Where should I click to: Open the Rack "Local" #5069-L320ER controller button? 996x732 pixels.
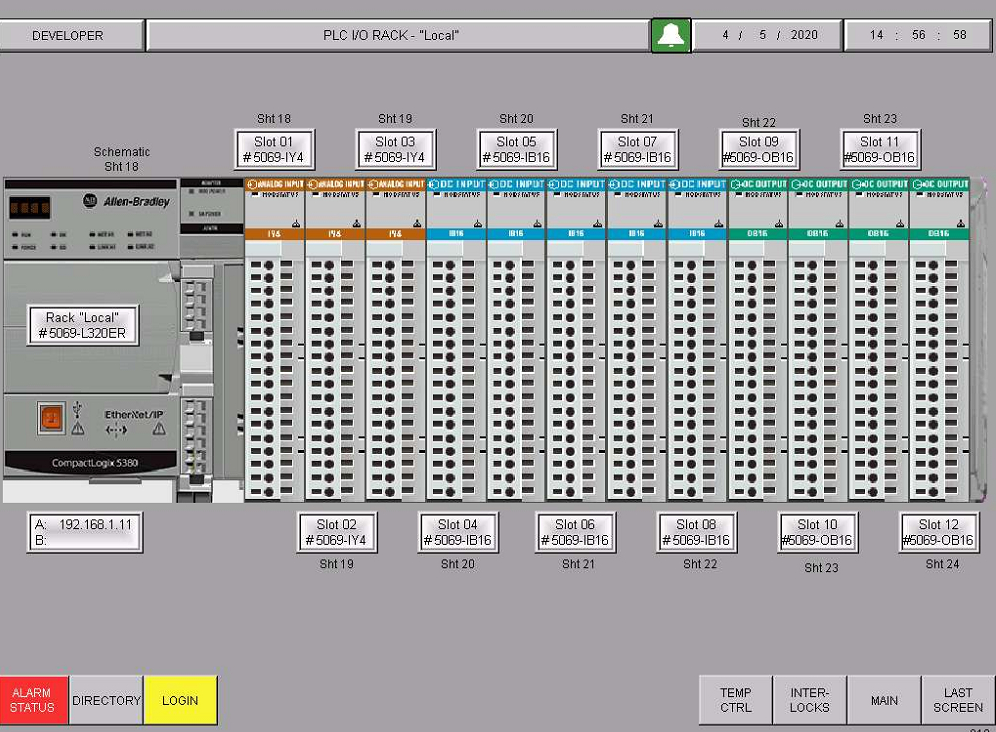click(83, 325)
